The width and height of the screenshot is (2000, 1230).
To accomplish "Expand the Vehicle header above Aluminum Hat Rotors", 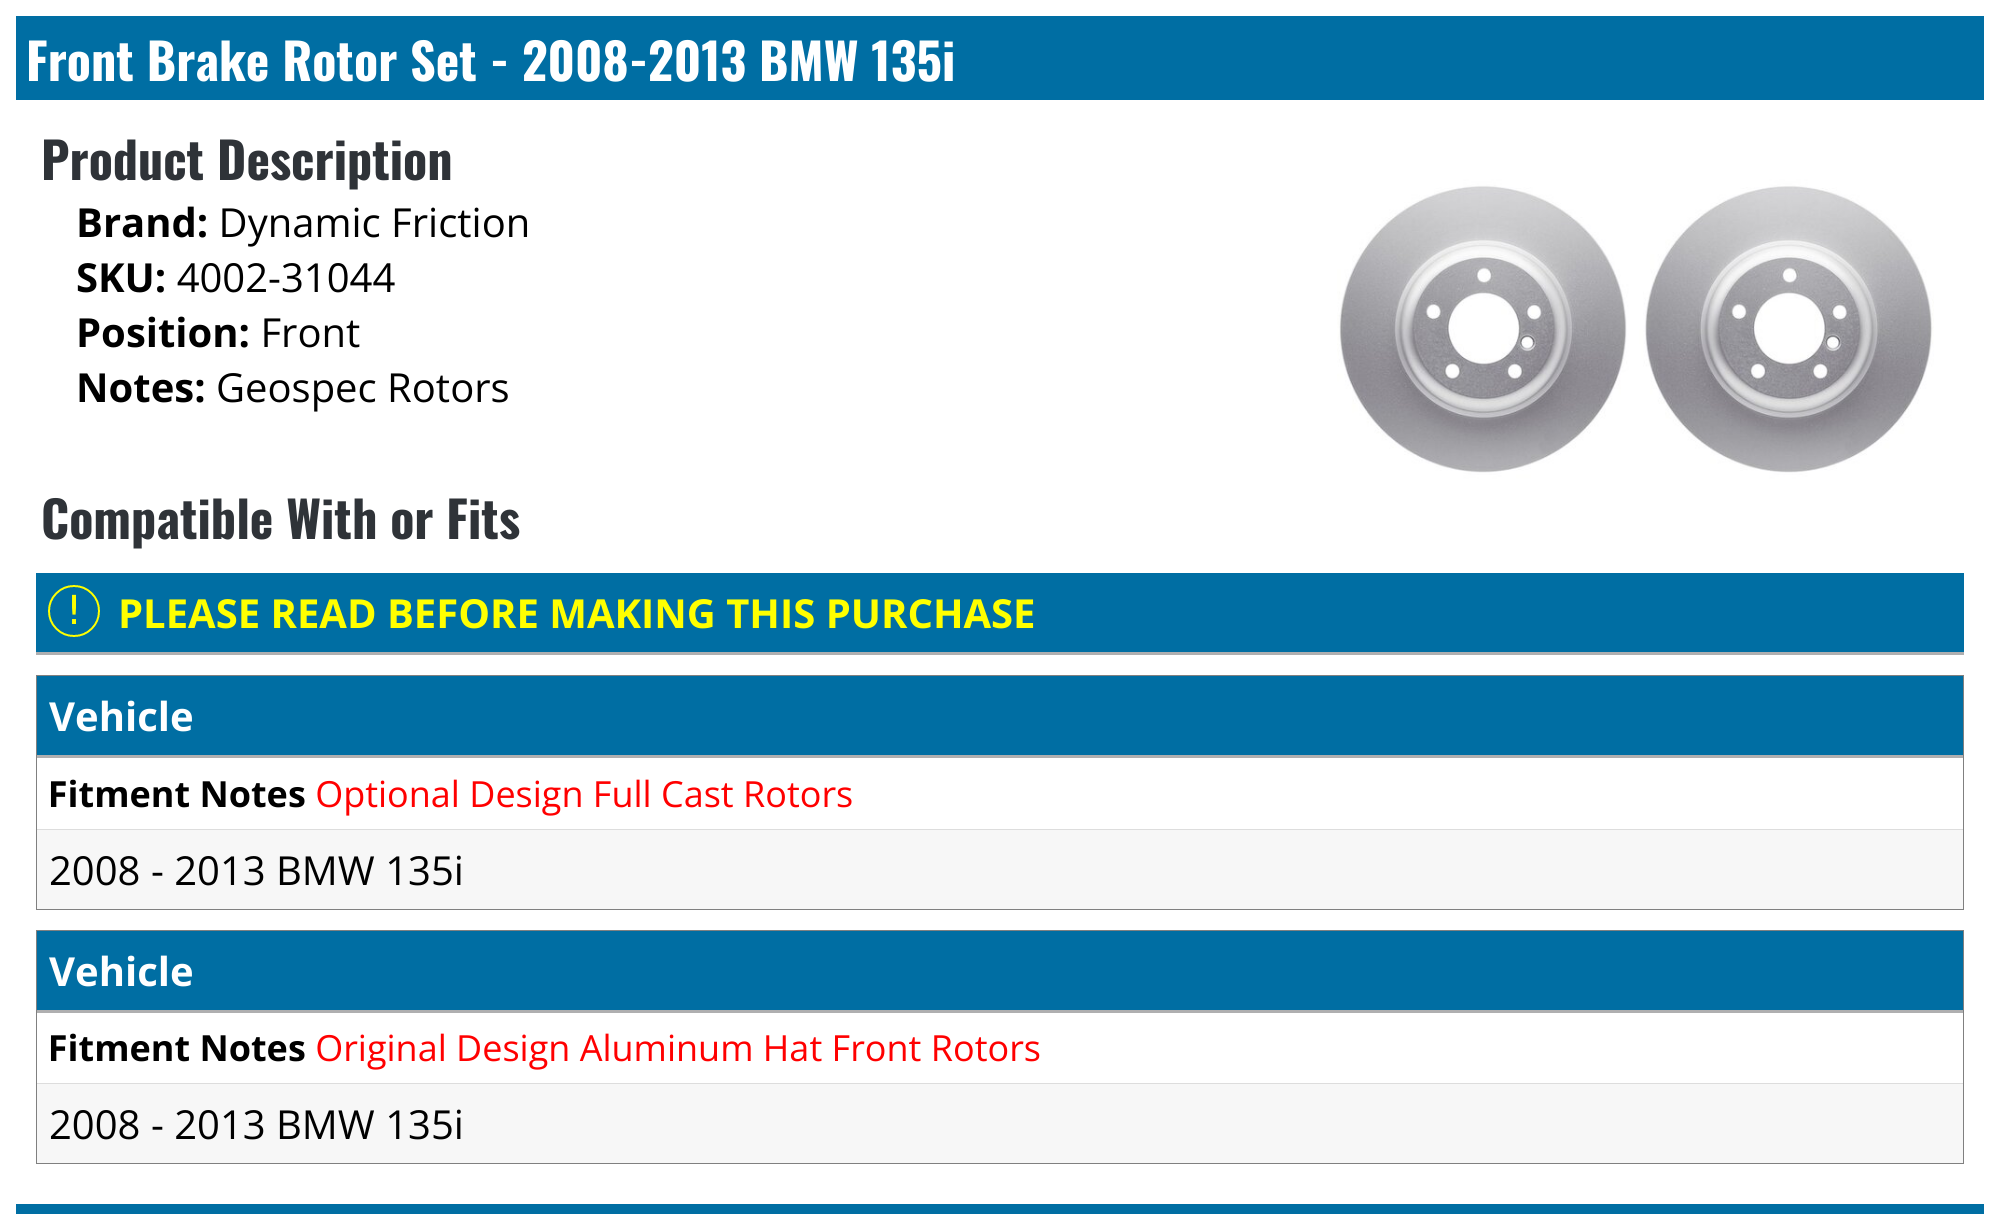I will 121,972.
